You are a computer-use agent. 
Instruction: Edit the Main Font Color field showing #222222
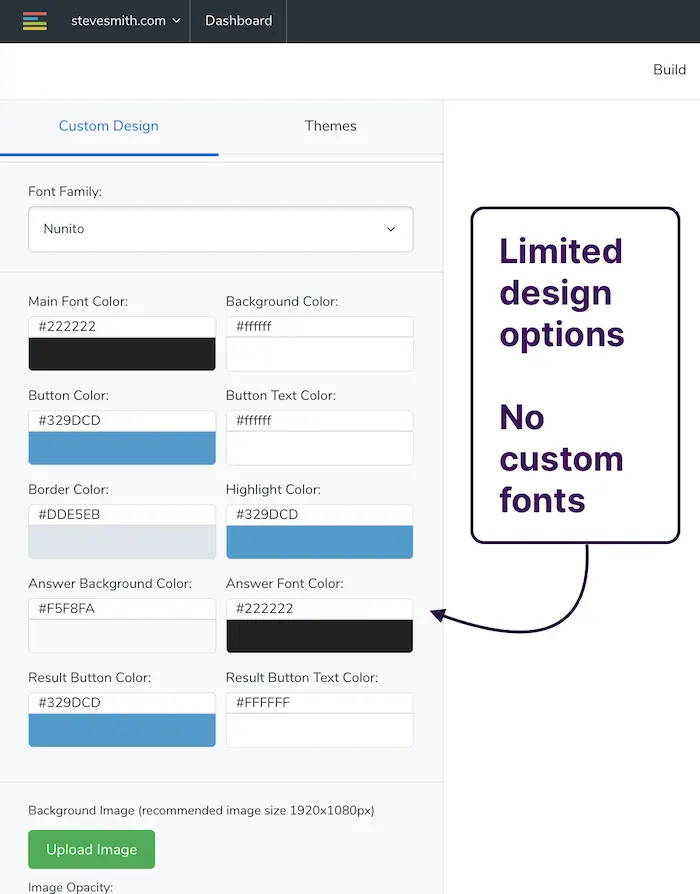[121, 326]
